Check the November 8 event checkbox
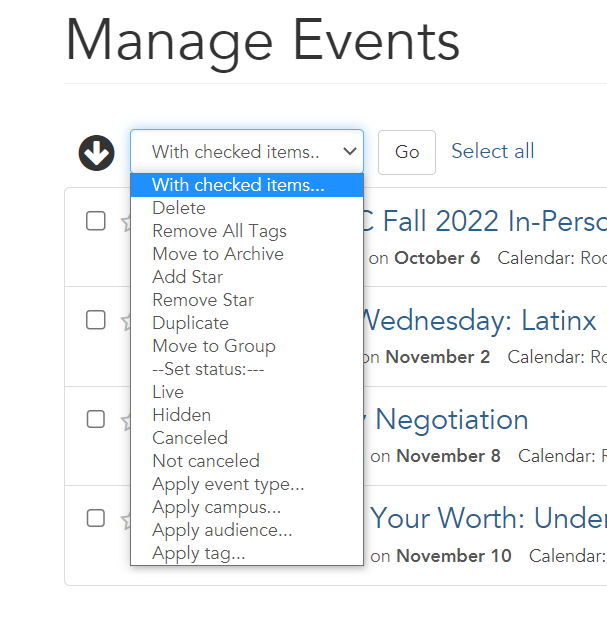 [x=95, y=419]
